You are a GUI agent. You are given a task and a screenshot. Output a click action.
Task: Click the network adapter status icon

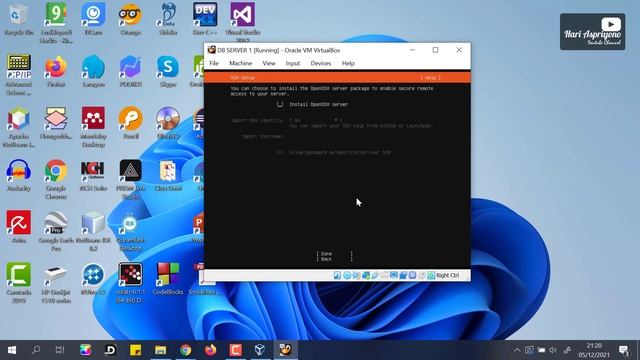pos(366,276)
